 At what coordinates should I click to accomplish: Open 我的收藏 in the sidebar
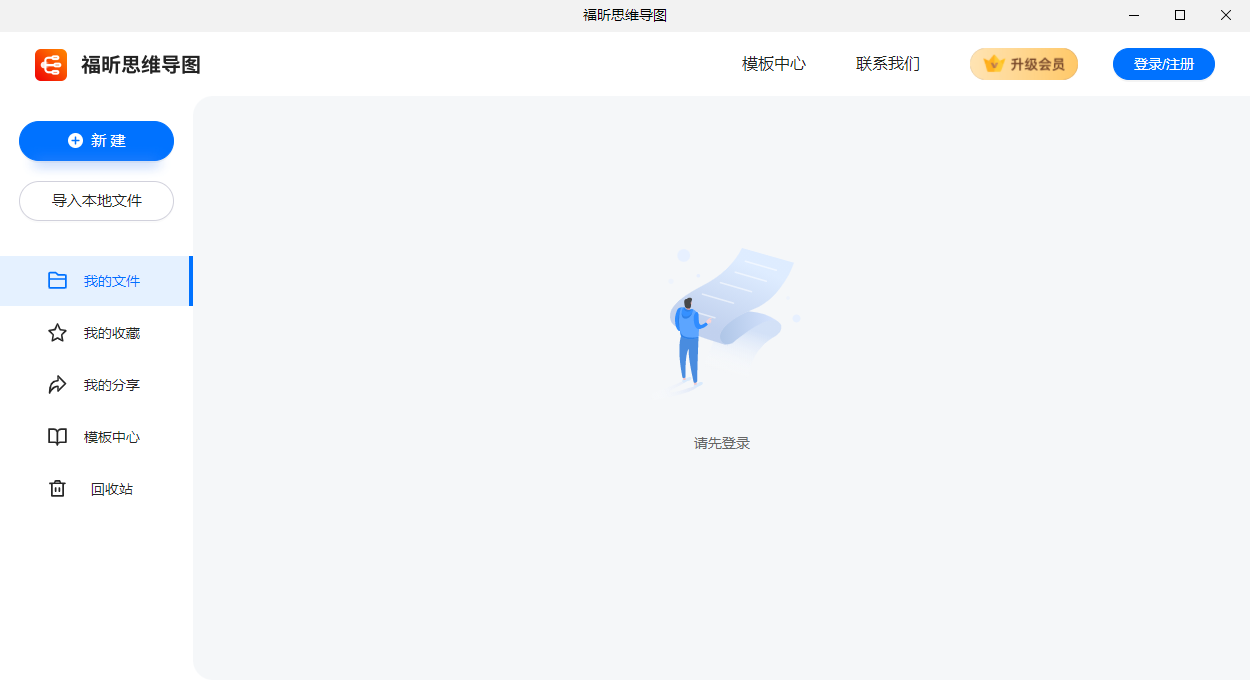[110, 332]
